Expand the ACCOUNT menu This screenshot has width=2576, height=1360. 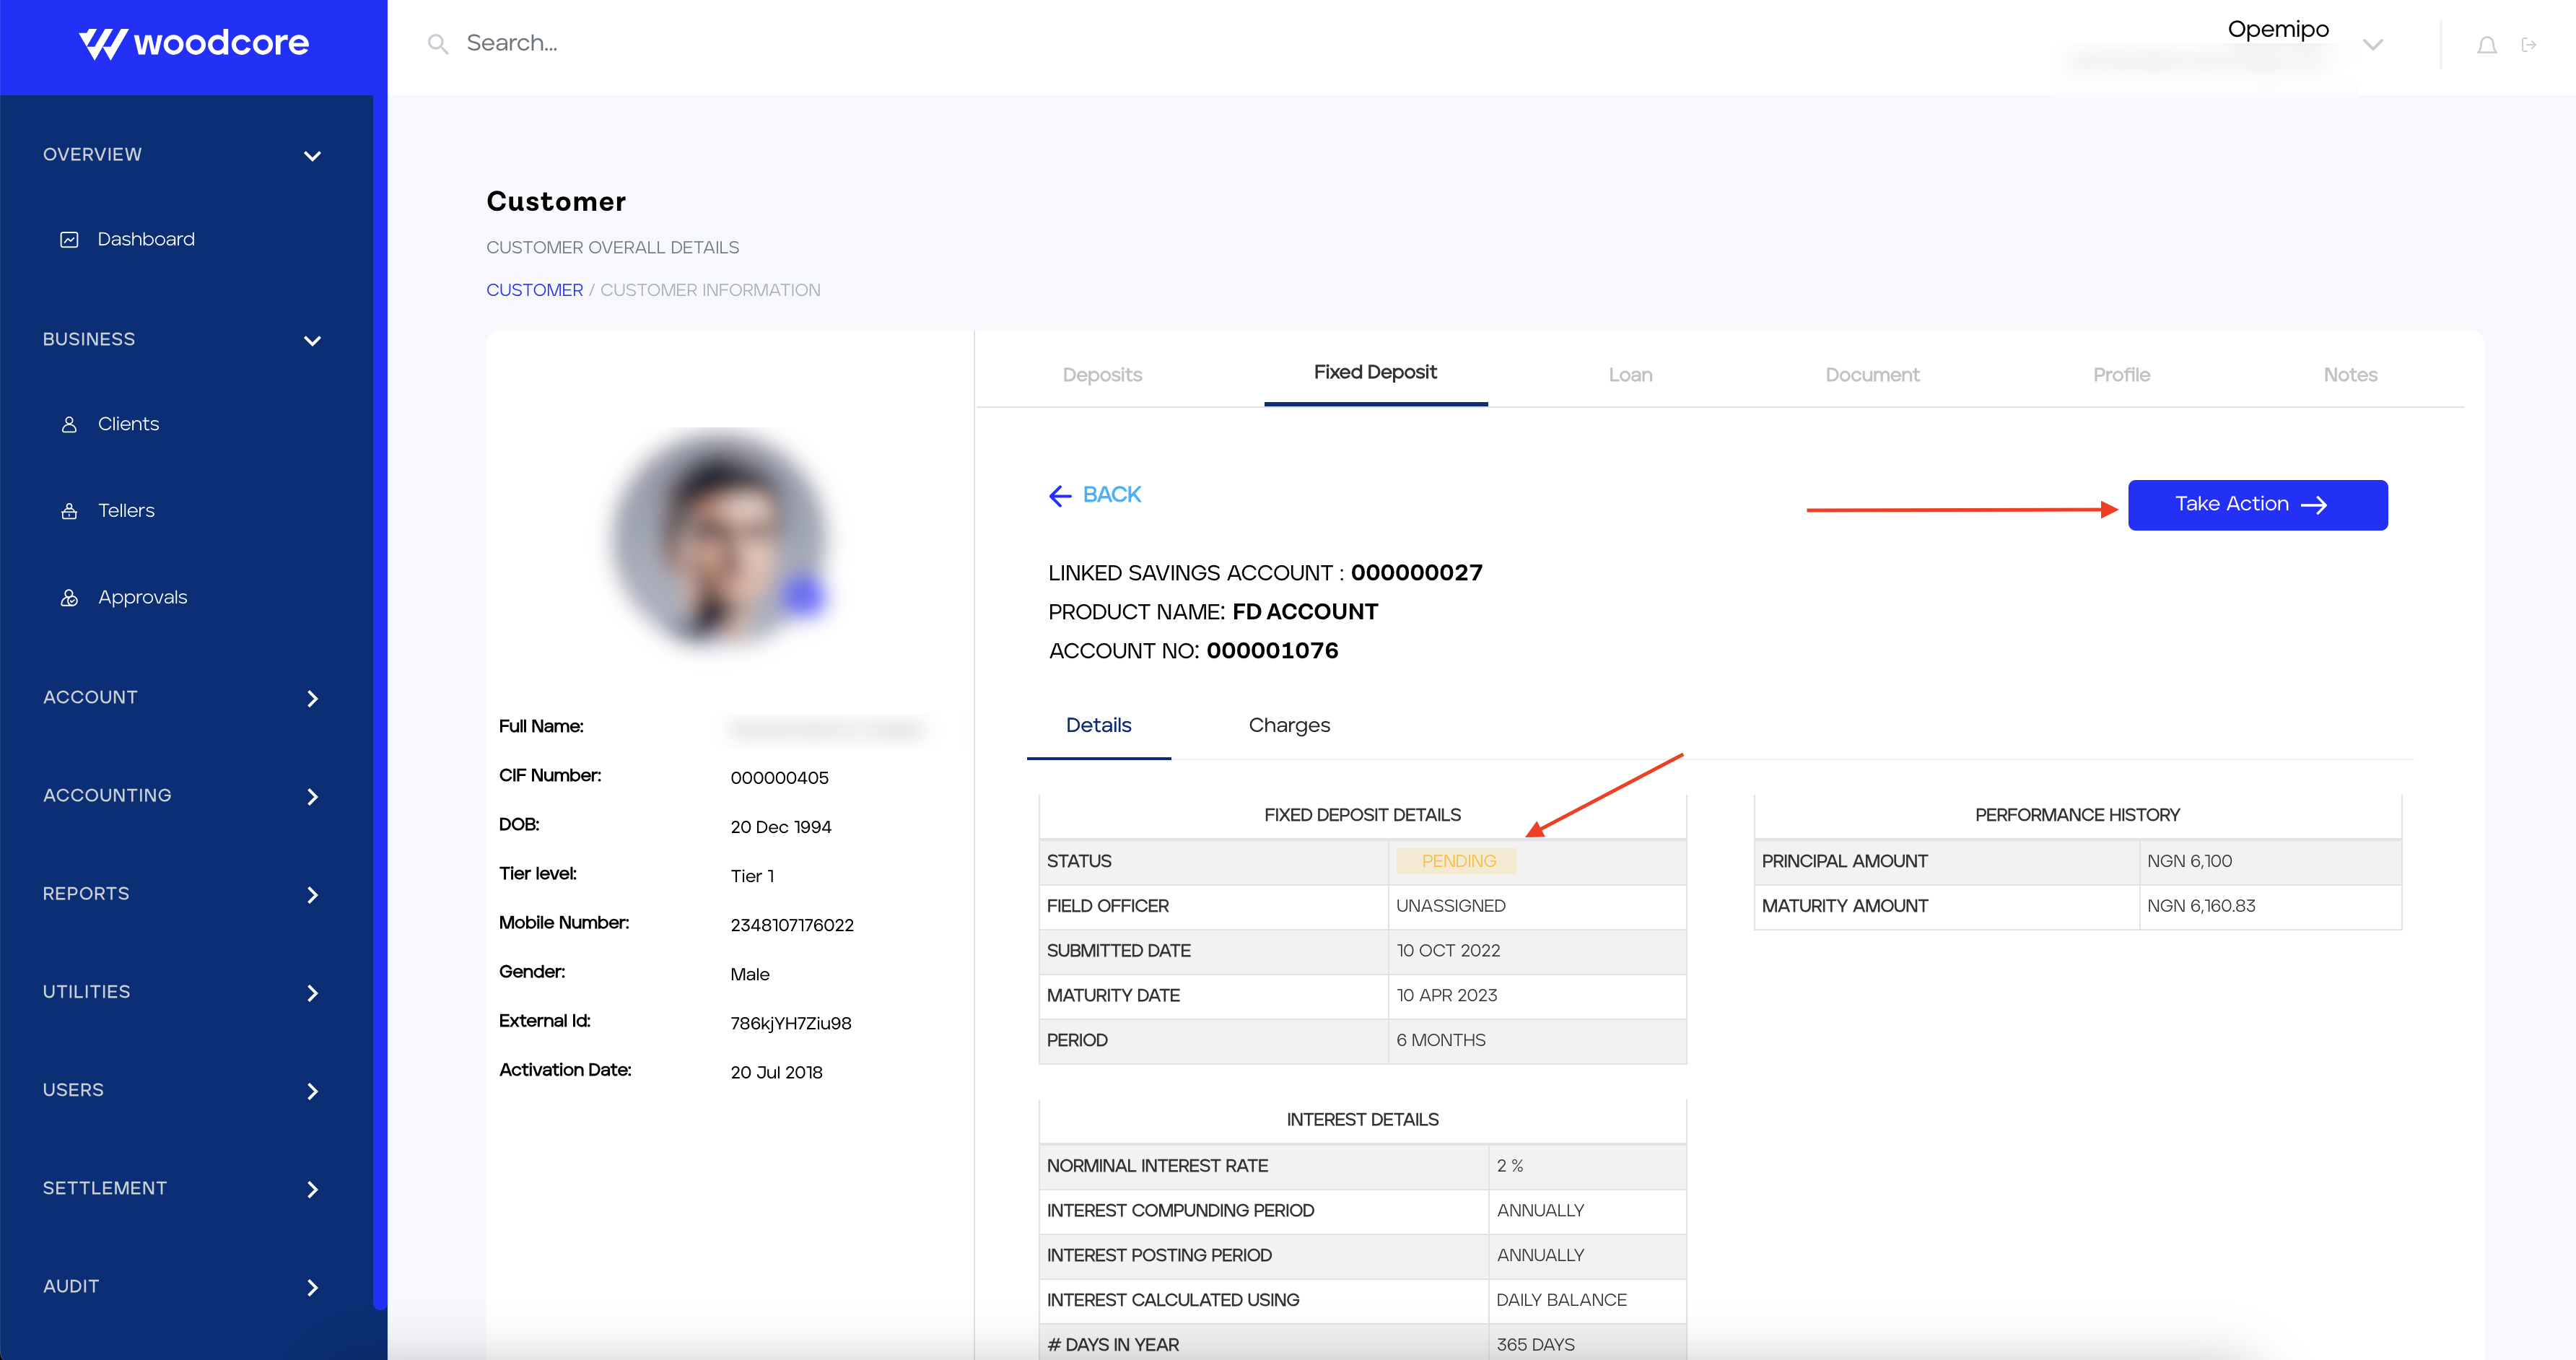(312, 698)
